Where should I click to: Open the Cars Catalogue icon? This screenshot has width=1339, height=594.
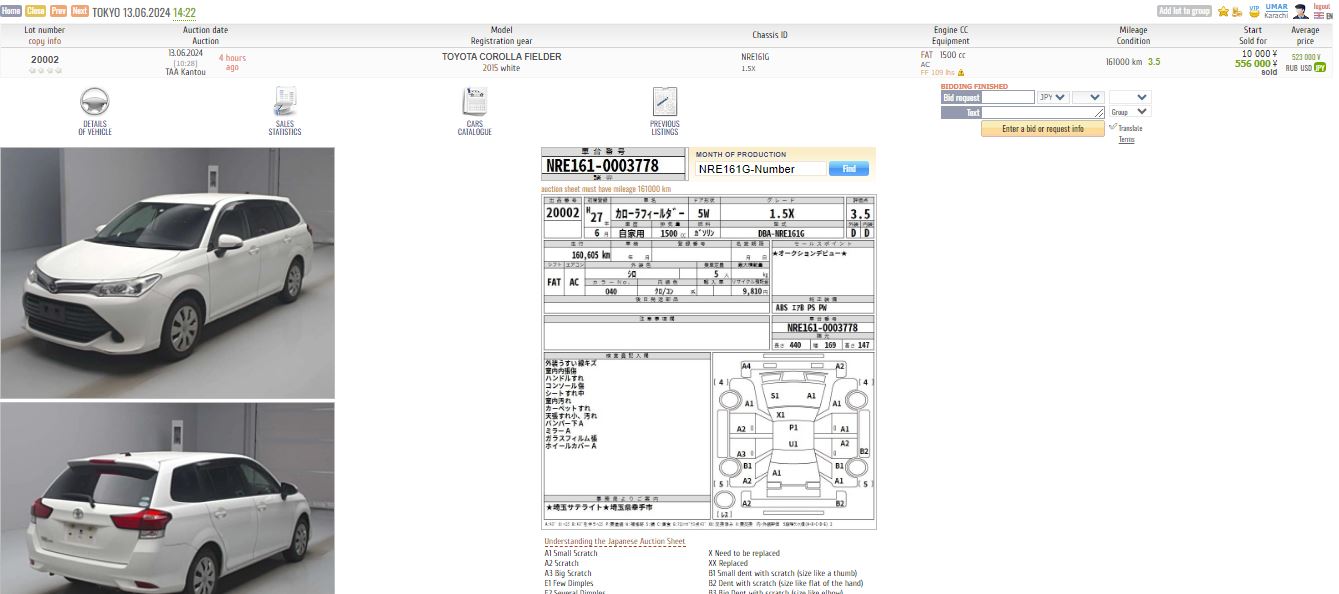(475, 102)
